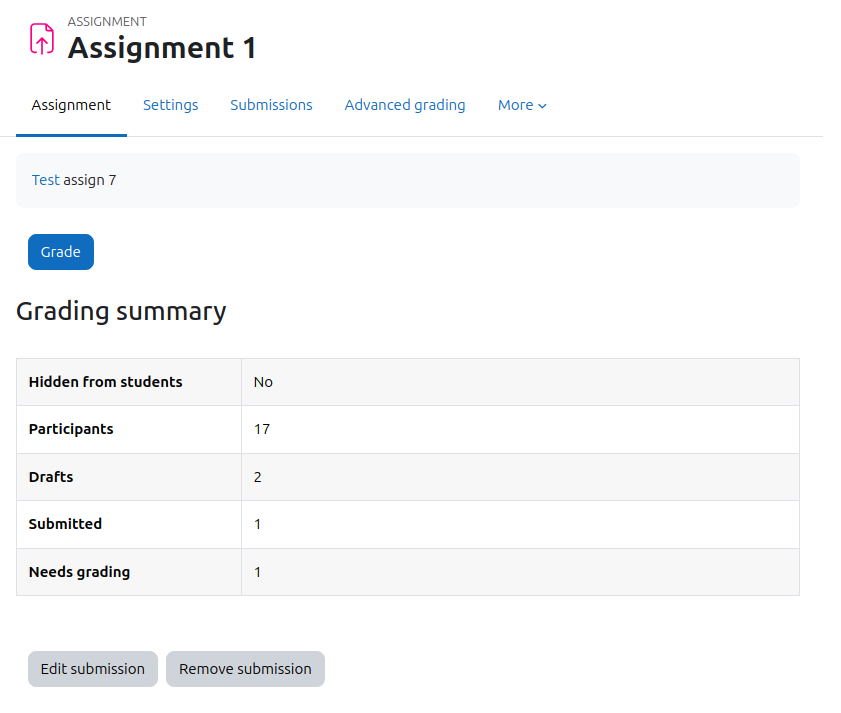Click the drafts count 2
Screen dimensions: 841x713
pyautogui.click(x=257, y=477)
